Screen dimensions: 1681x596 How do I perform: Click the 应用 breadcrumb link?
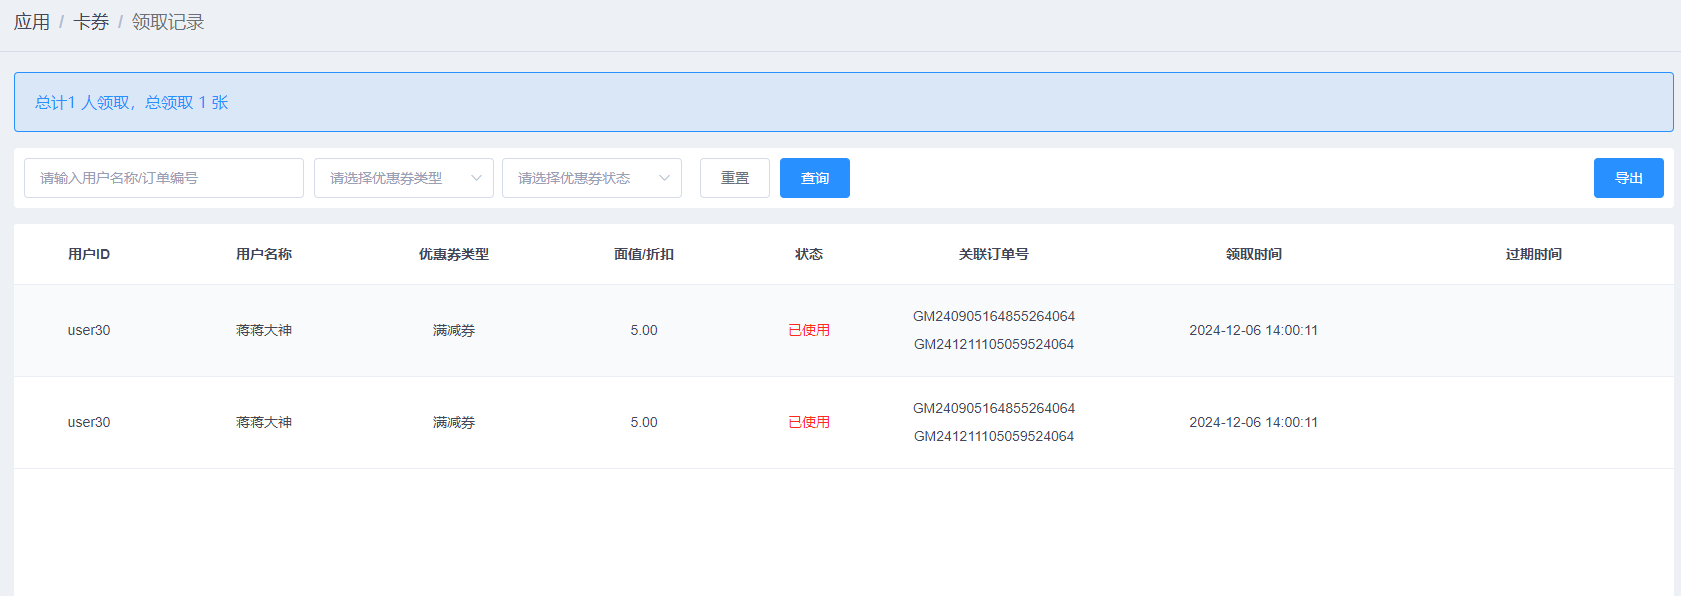click(32, 22)
